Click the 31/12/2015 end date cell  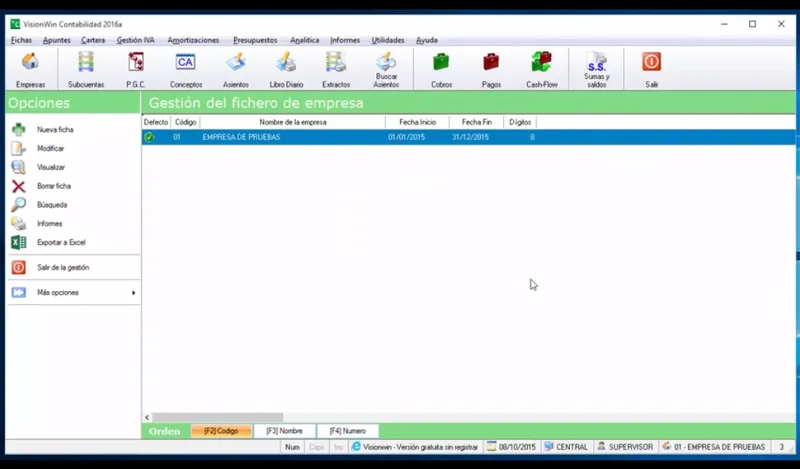coord(470,137)
